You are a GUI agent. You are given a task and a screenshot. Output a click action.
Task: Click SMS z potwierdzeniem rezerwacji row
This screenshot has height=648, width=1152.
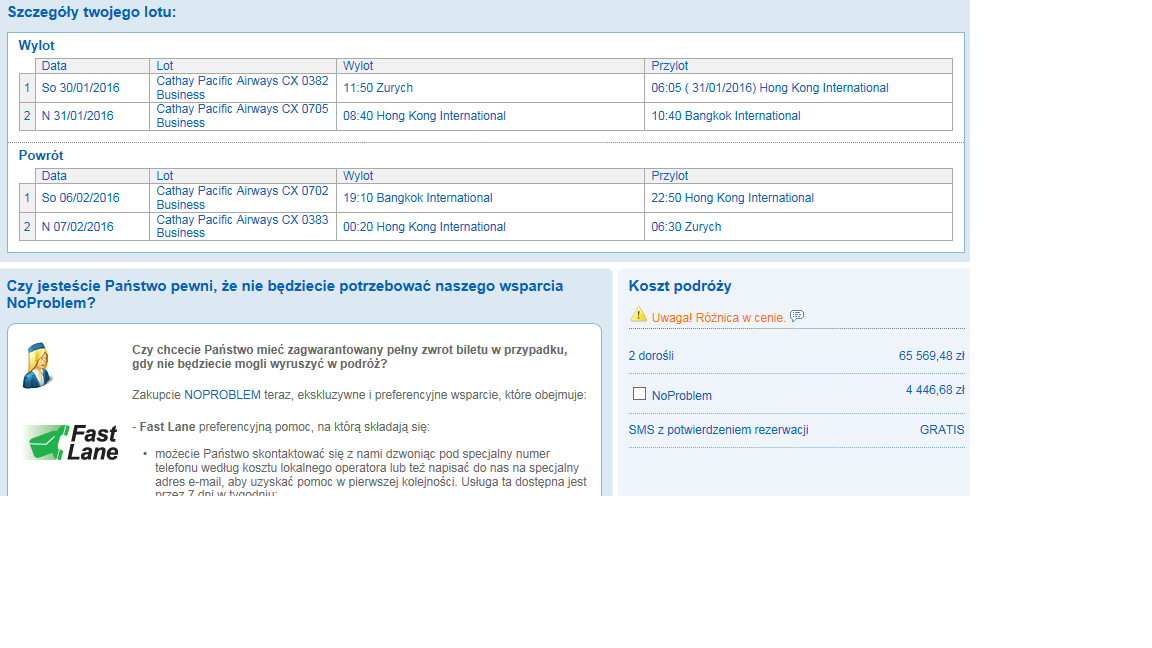pyautogui.click(x=796, y=430)
